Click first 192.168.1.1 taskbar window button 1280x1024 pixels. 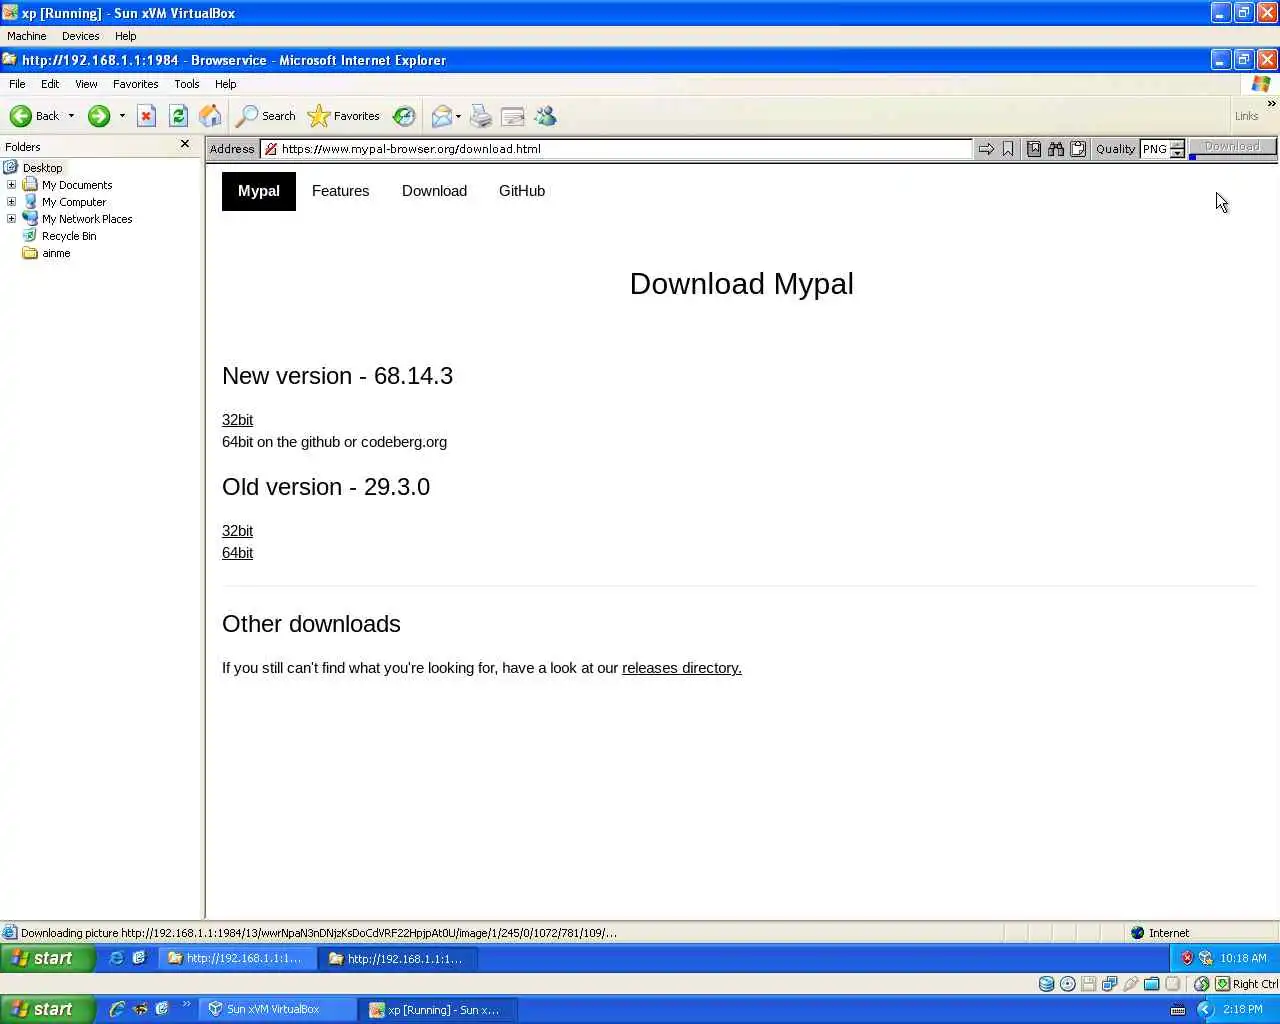click(238, 958)
